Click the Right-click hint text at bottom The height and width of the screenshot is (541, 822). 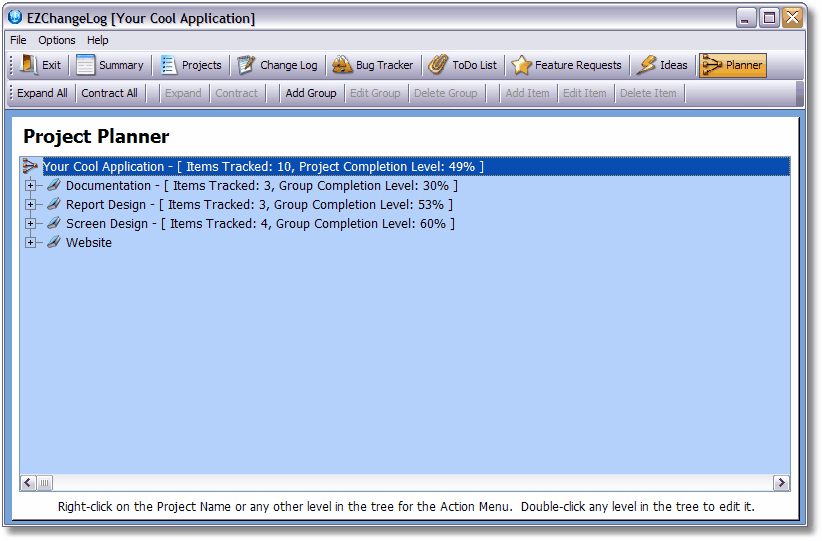(406, 506)
